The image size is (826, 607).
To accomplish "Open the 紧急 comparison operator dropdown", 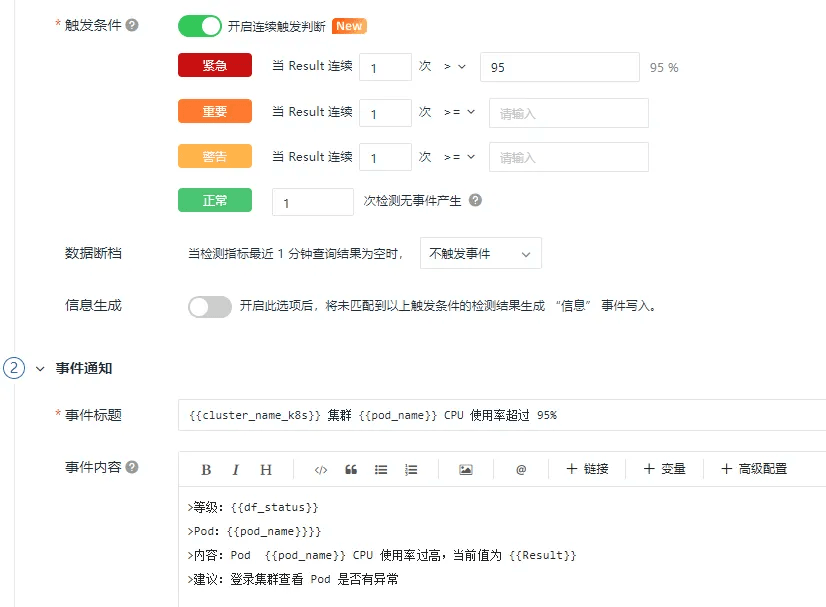I will coord(455,67).
